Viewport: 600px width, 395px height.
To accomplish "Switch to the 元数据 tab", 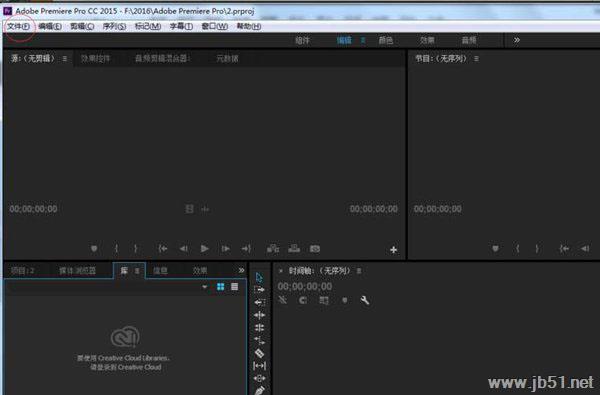I will click(x=227, y=59).
